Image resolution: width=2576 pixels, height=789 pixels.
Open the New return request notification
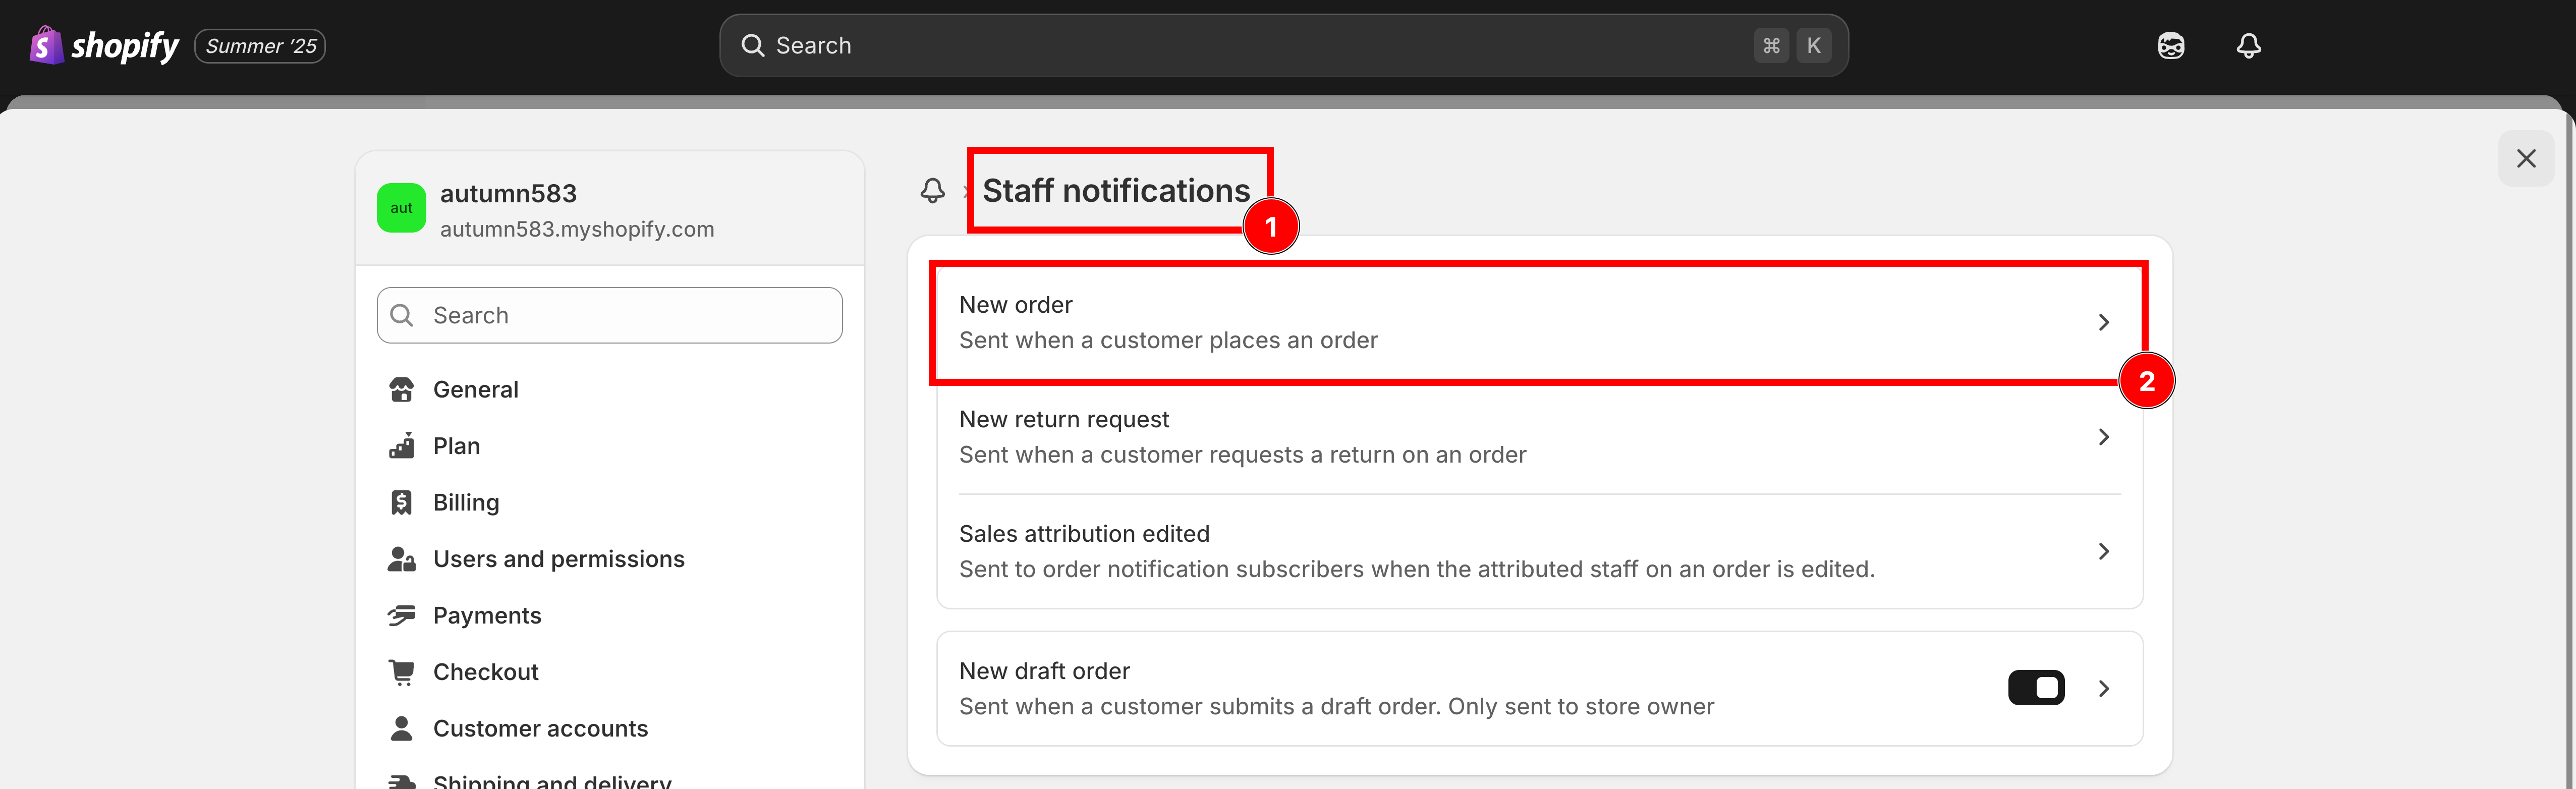click(x=1539, y=437)
